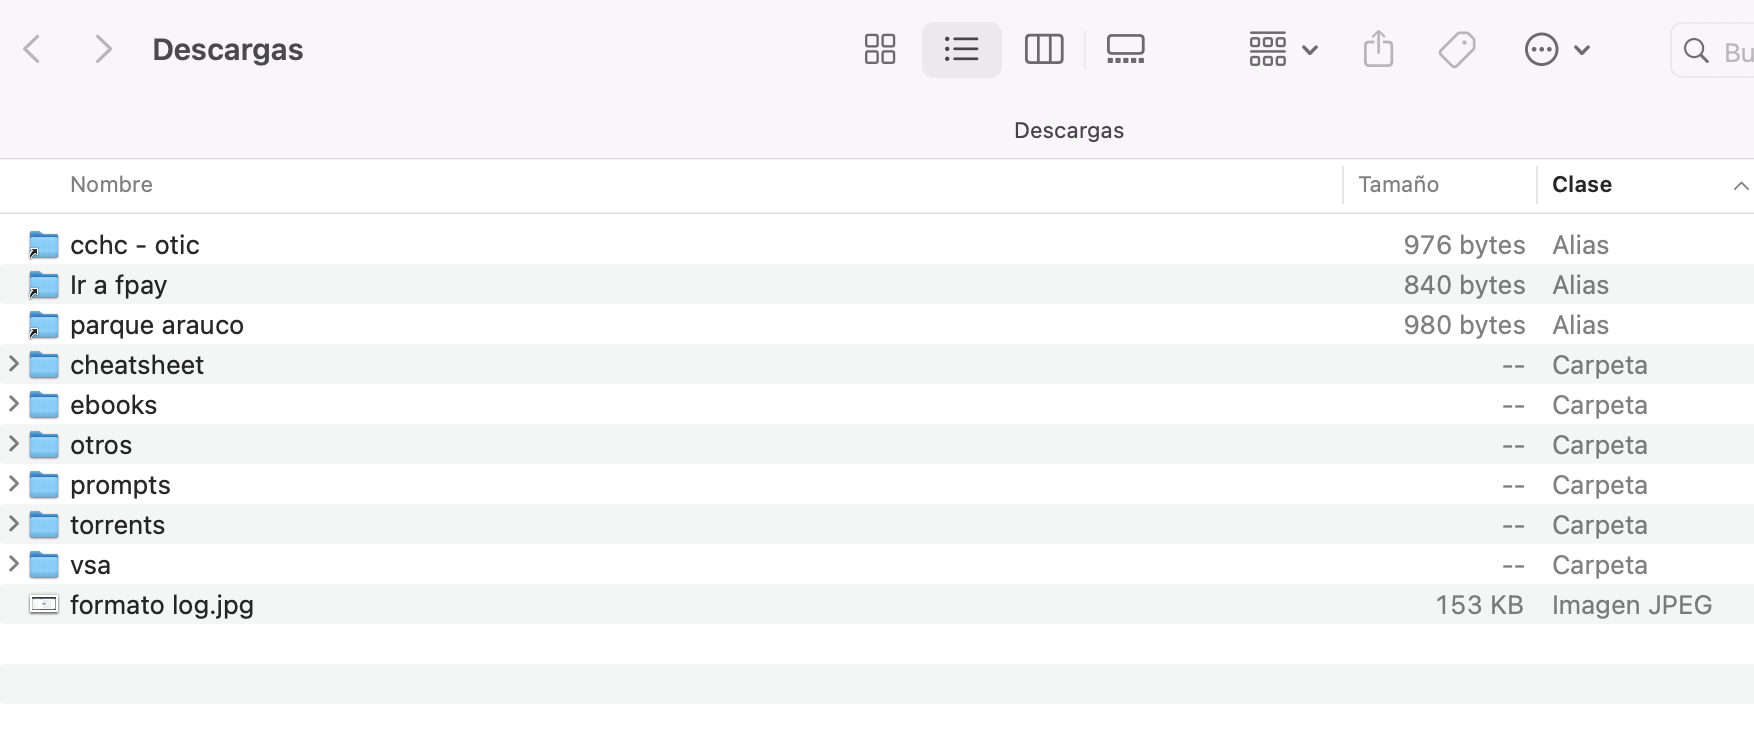The width and height of the screenshot is (1754, 736).
Task: Go forward with the right chevron
Action: click(x=102, y=49)
